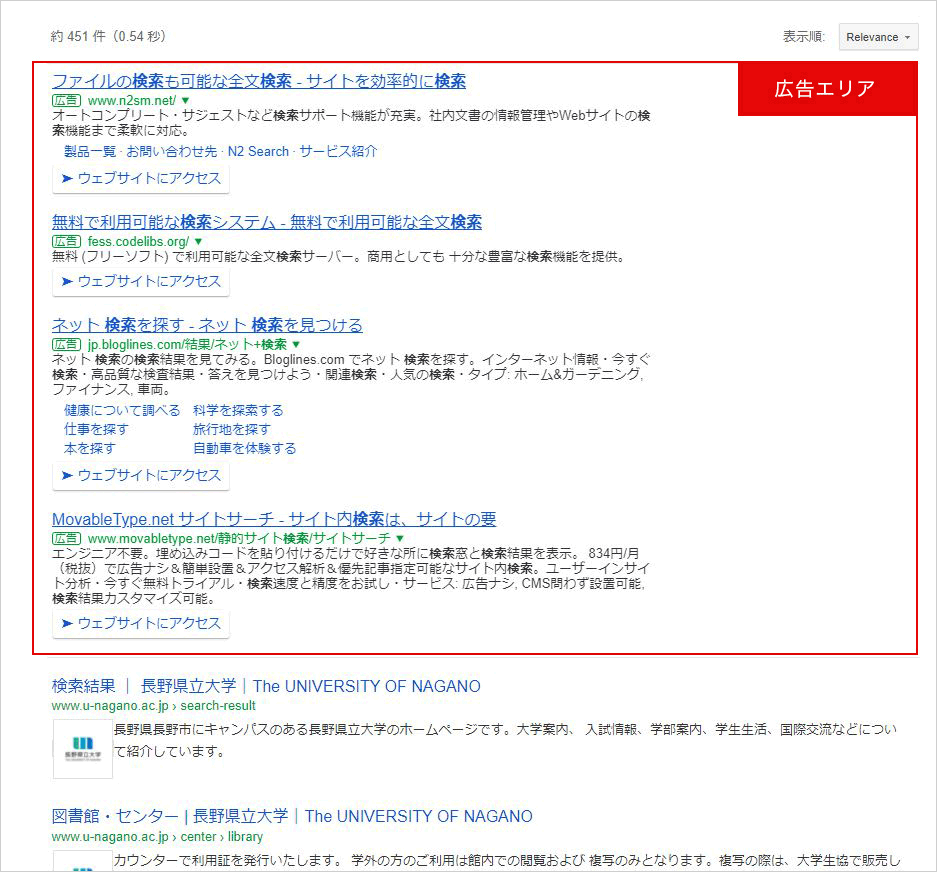The height and width of the screenshot is (872, 937).
Task: Open the Relevance sort order dropdown
Action: pyautogui.click(x=878, y=37)
